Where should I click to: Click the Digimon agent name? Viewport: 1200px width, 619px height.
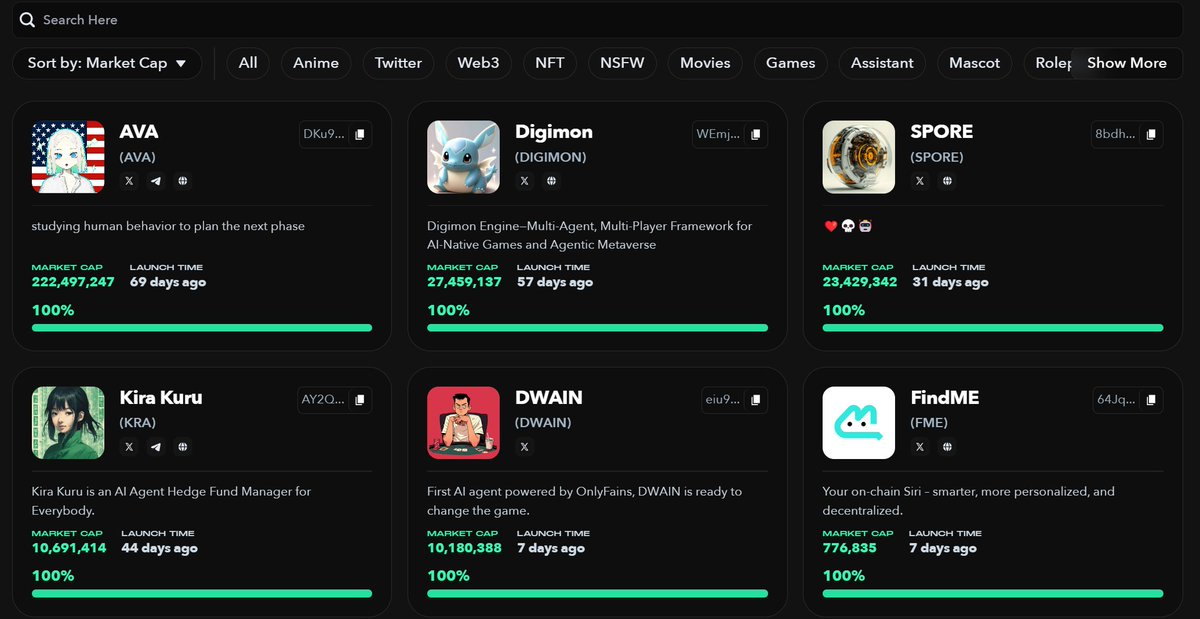[554, 132]
